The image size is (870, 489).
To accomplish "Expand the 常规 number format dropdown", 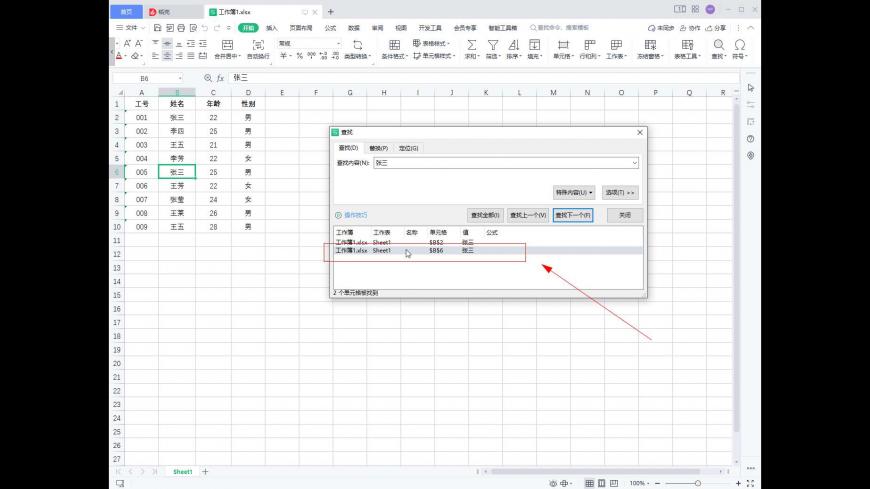I will pyautogui.click(x=337, y=44).
